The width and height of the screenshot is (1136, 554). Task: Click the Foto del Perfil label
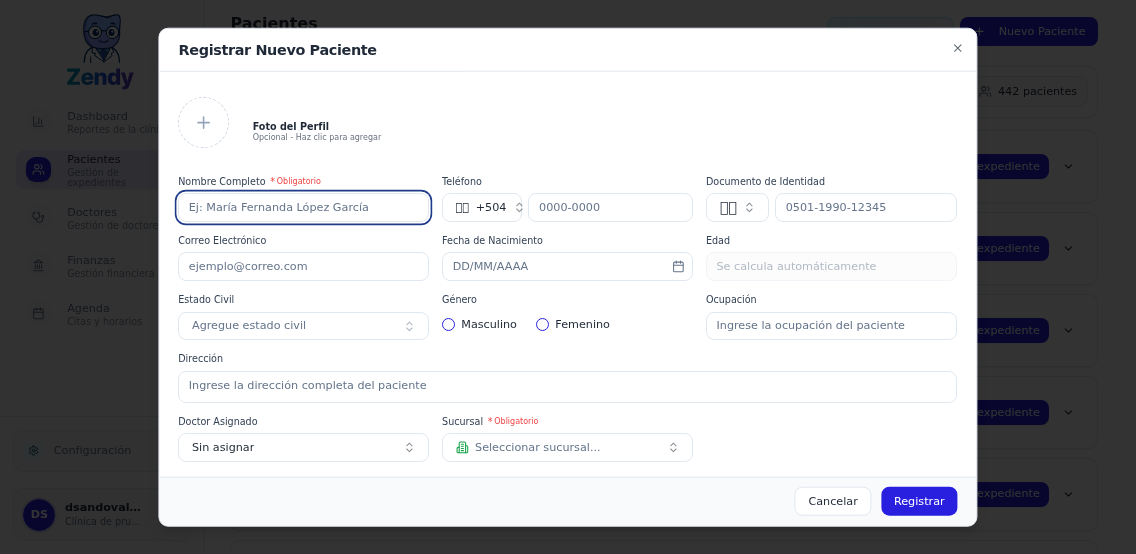(x=291, y=127)
